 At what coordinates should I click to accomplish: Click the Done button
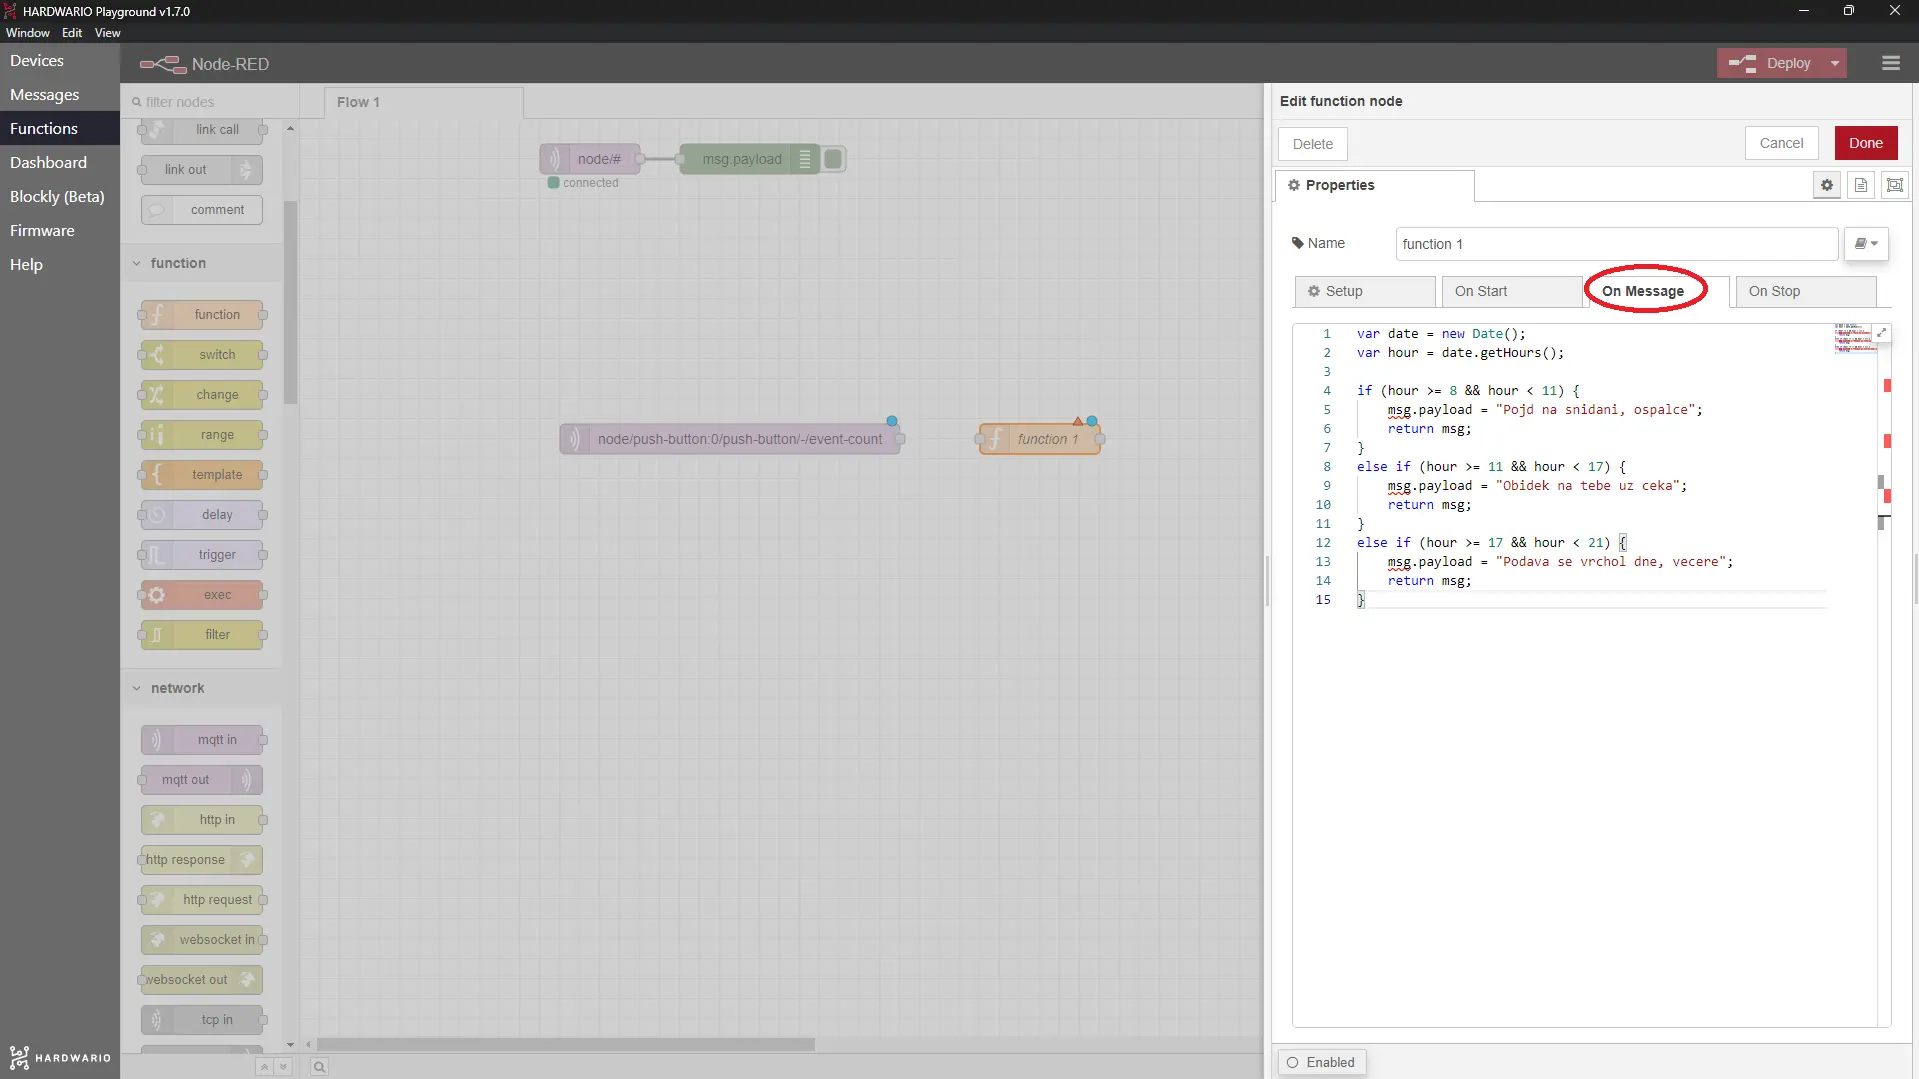pos(1865,143)
